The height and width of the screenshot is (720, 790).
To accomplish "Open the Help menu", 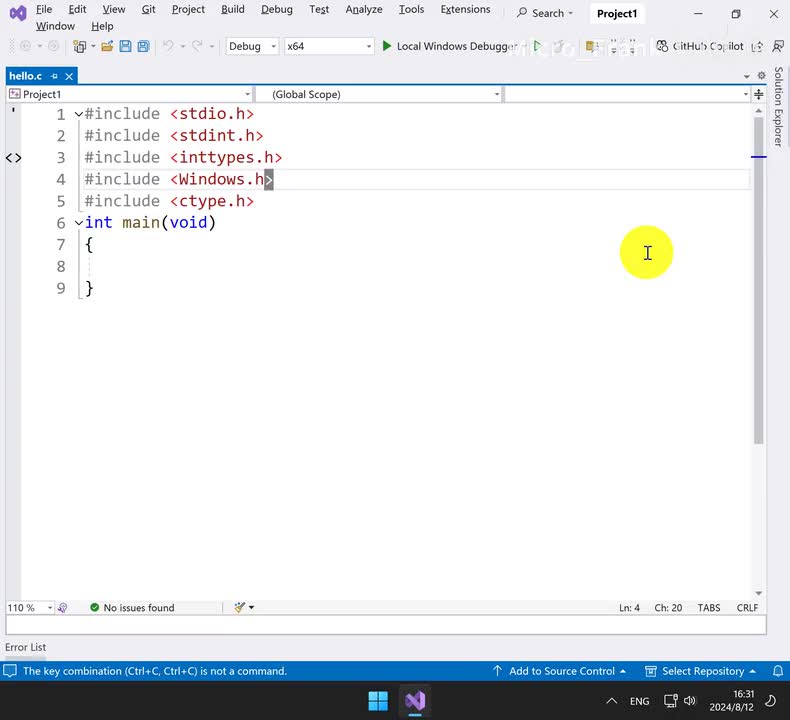I will (102, 26).
